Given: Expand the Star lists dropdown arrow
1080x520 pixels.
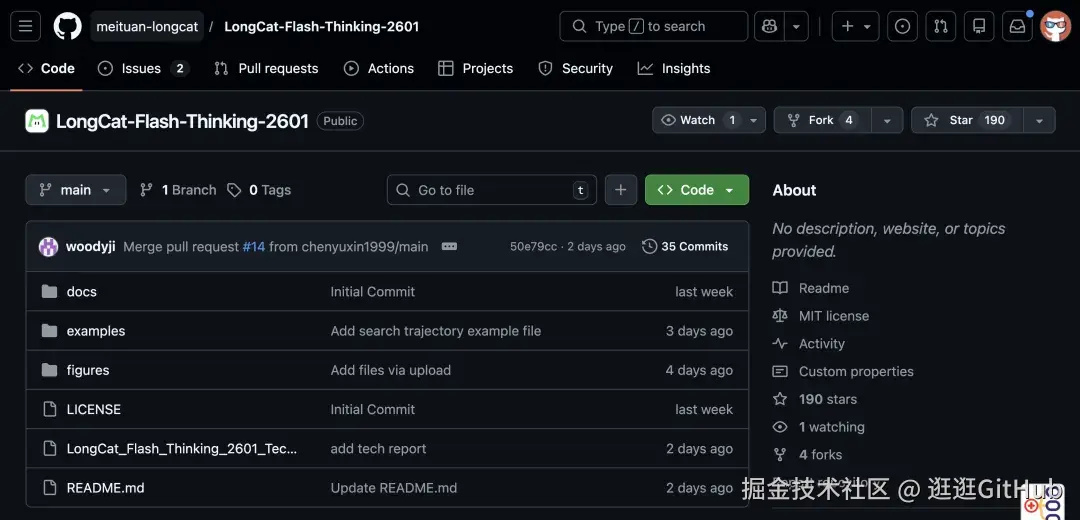Looking at the screenshot, I should (x=1039, y=120).
